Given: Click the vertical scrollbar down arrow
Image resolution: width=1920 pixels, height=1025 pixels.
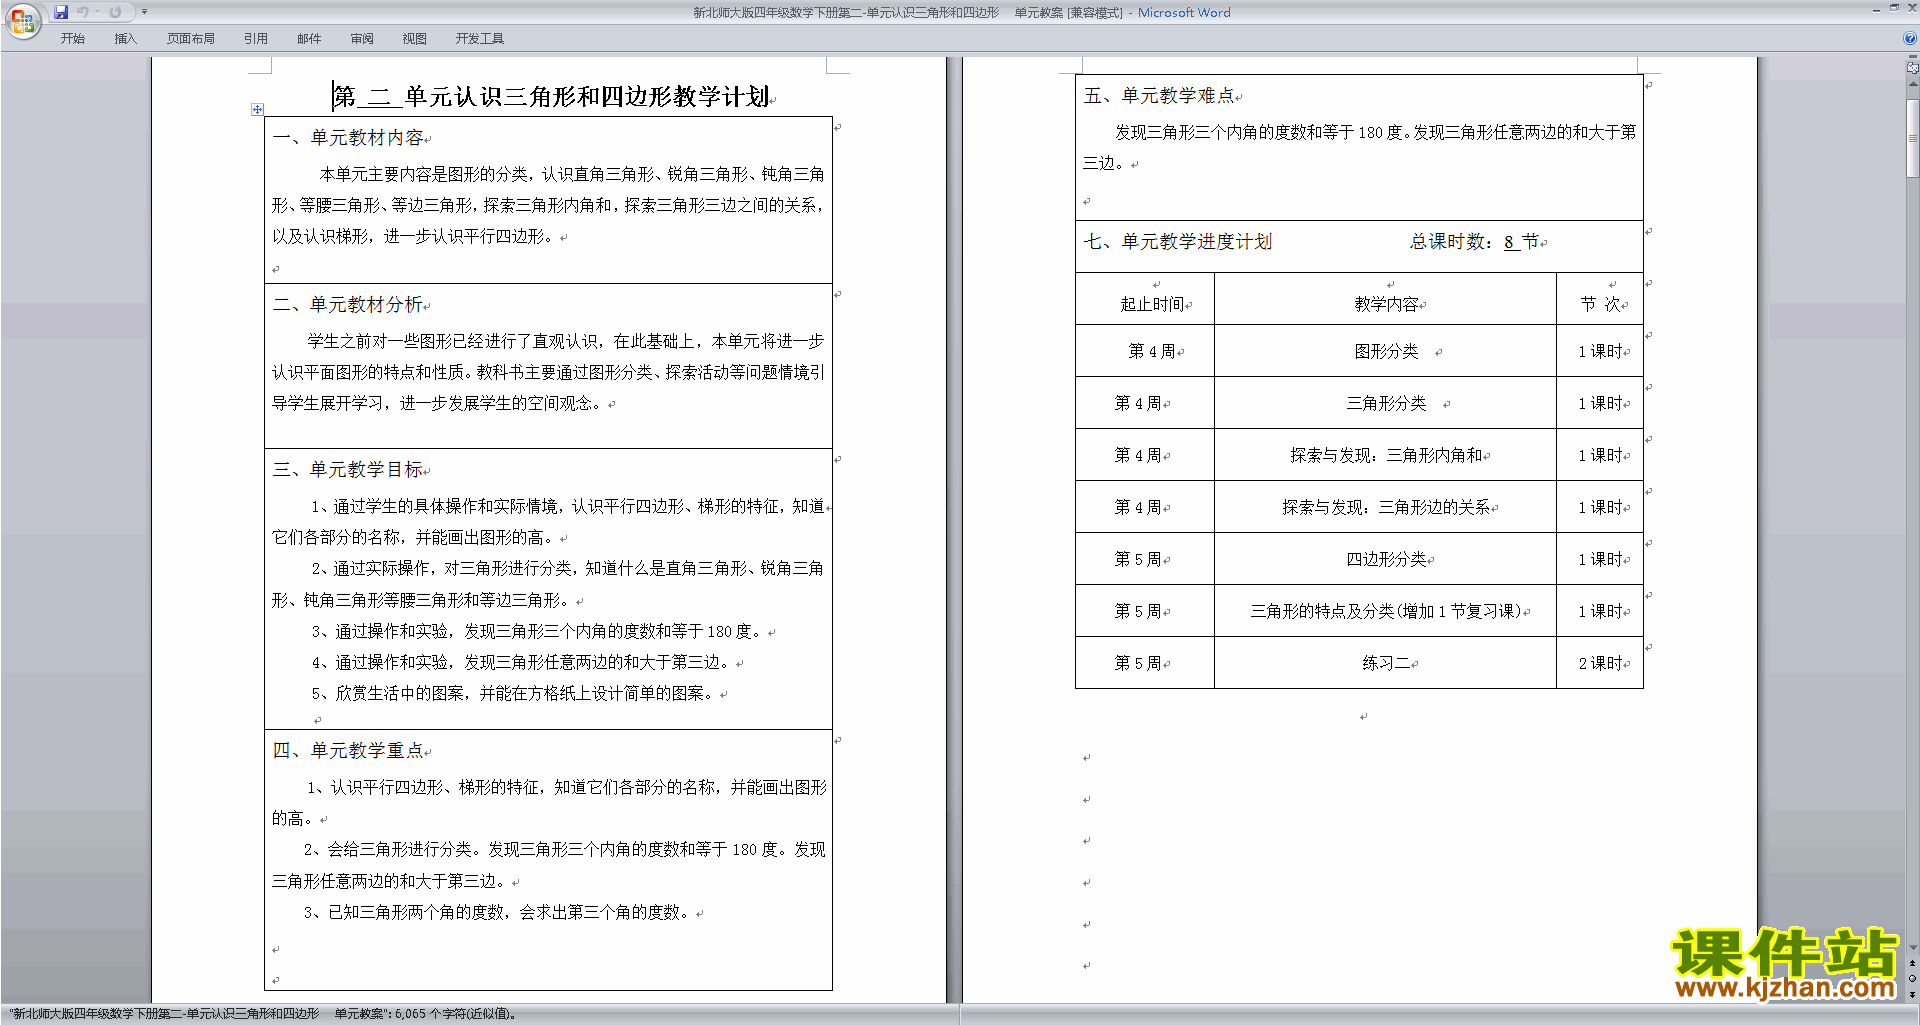Looking at the screenshot, I should click(x=1912, y=948).
